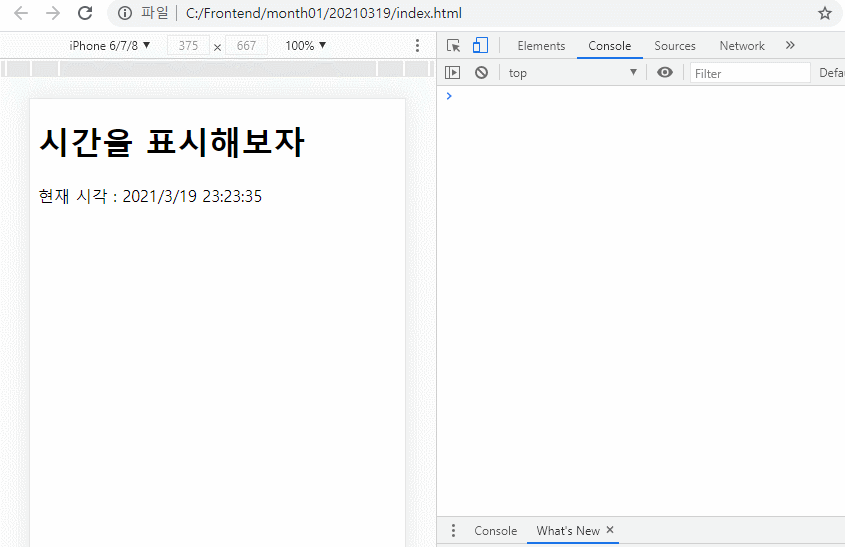Edit the viewport height field 667

pyautogui.click(x=246, y=46)
